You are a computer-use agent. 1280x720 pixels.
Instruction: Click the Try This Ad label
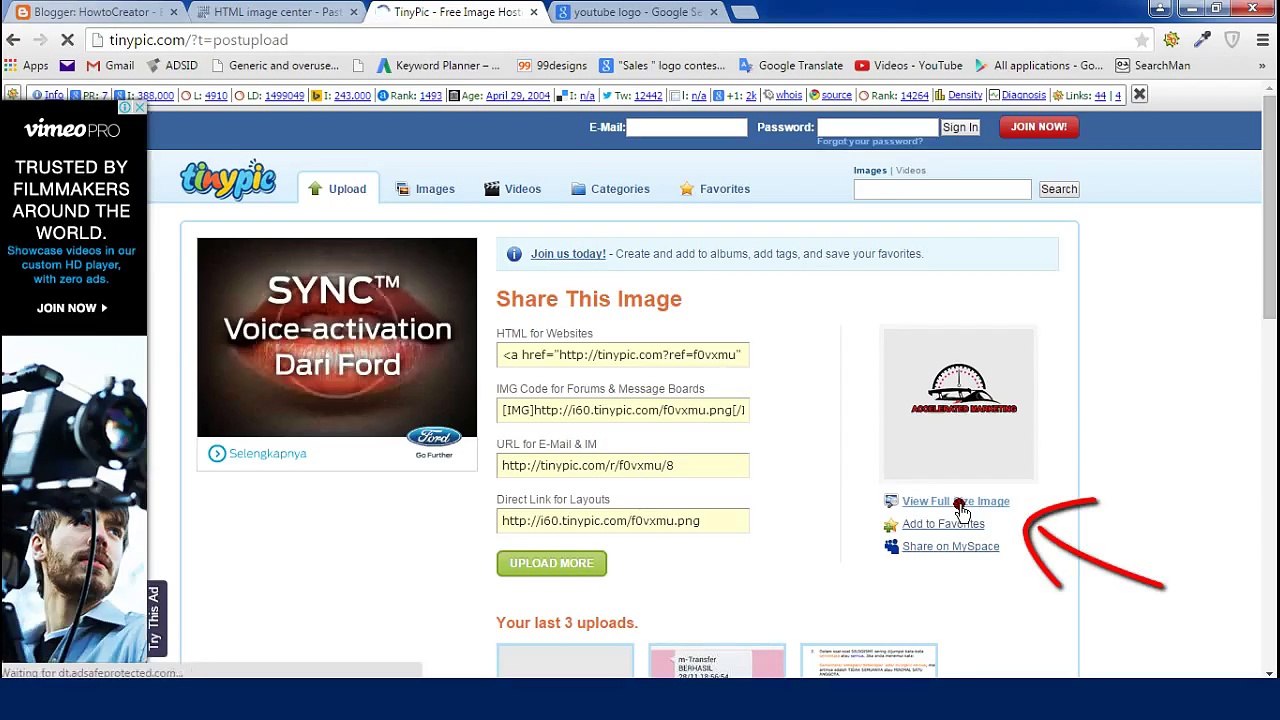[154, 619]
